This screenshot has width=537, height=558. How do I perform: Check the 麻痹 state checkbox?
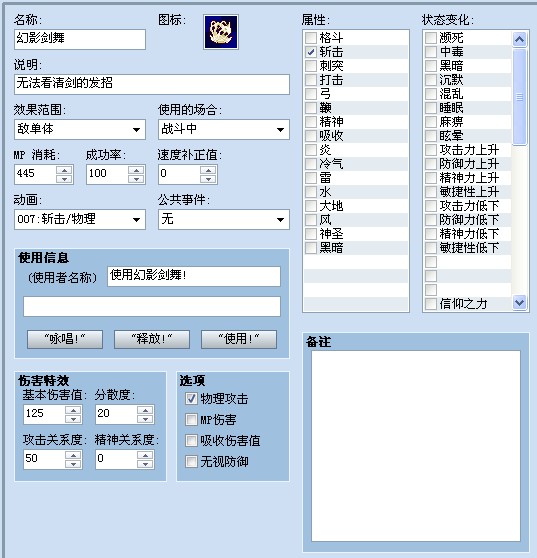(x=431, y=122)
